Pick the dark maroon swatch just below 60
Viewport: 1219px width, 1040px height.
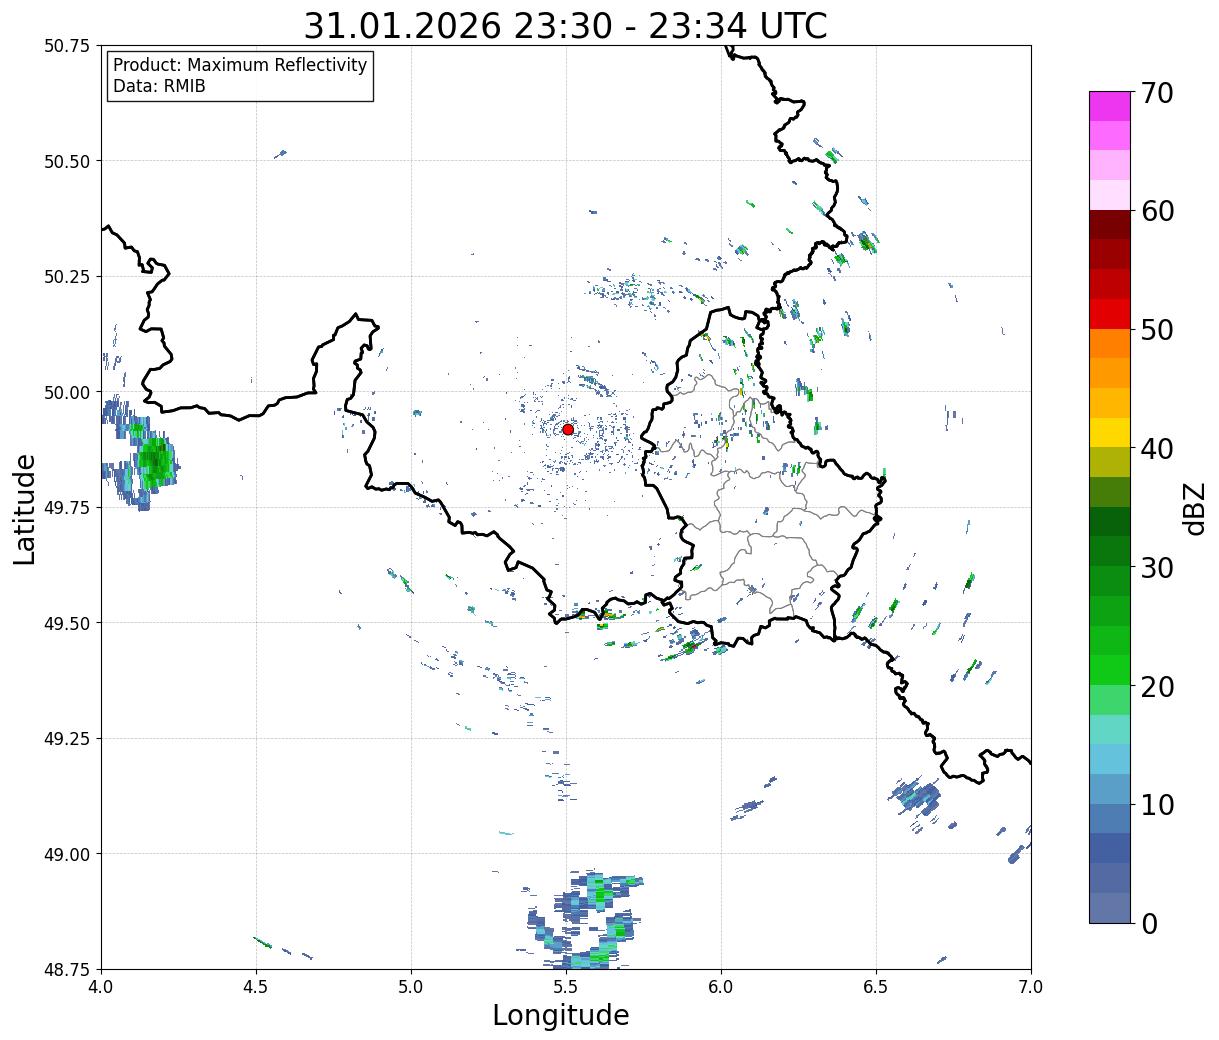coord(1110,225)
